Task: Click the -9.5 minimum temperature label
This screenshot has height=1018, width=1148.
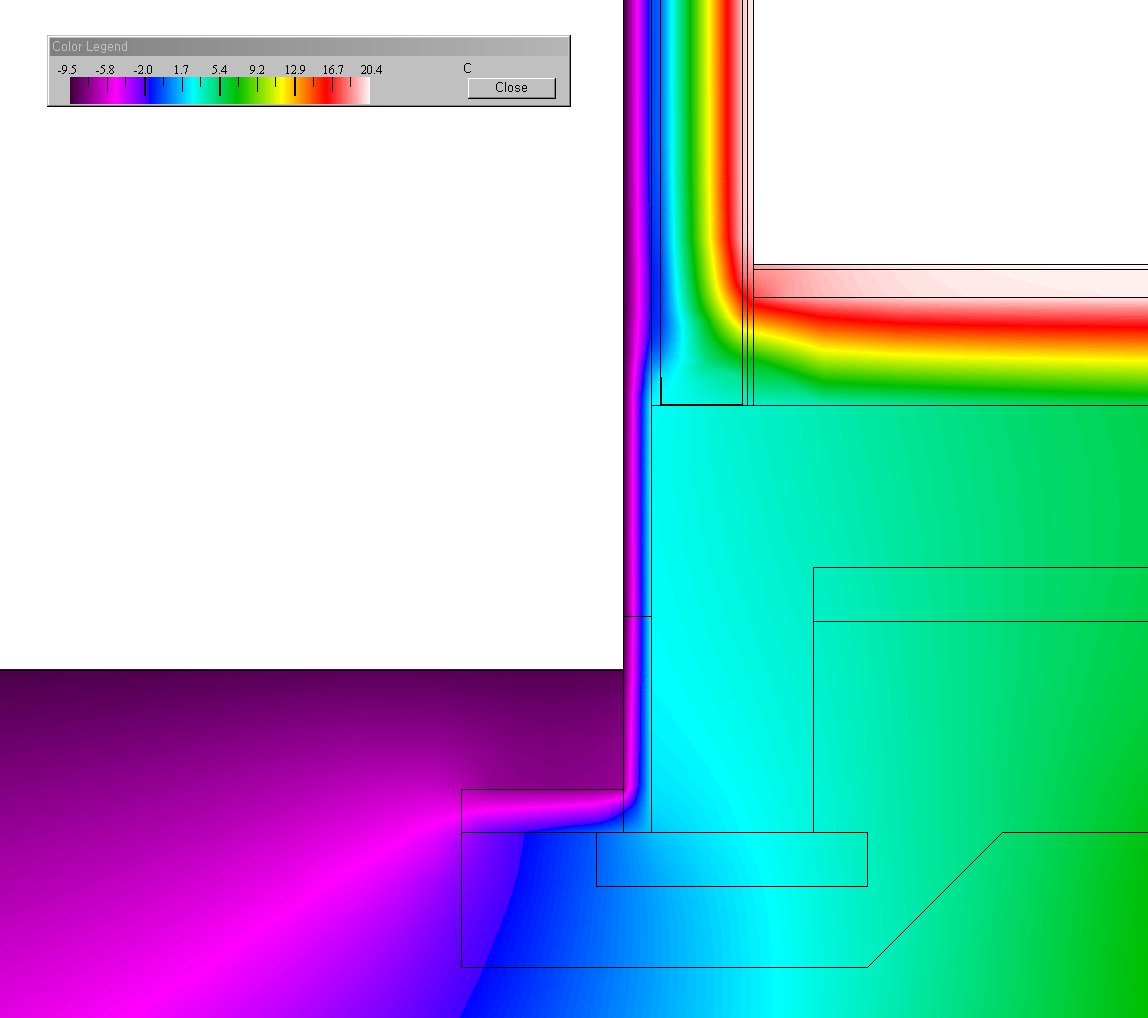Action: pyautogui.click(x=67, y=70)
